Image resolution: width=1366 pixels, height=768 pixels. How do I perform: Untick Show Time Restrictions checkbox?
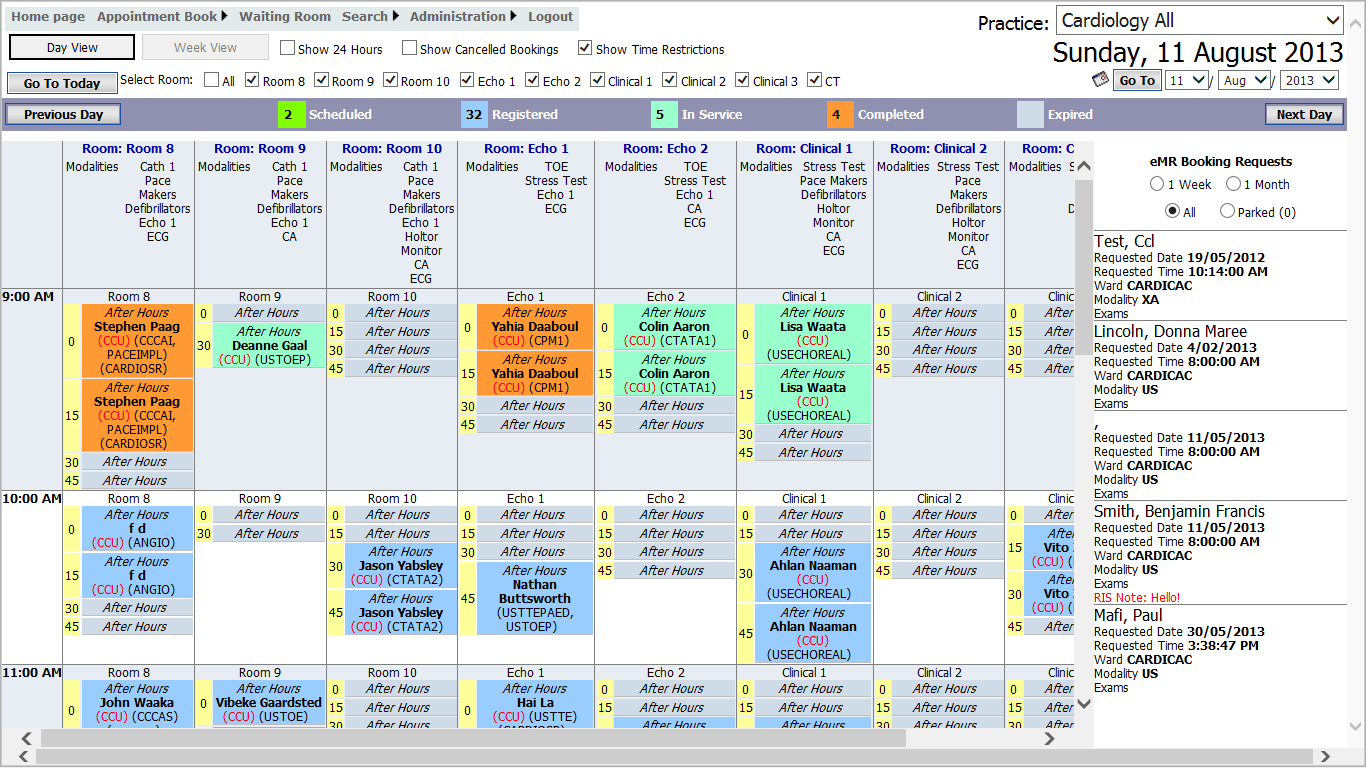[x=586, y=48]
